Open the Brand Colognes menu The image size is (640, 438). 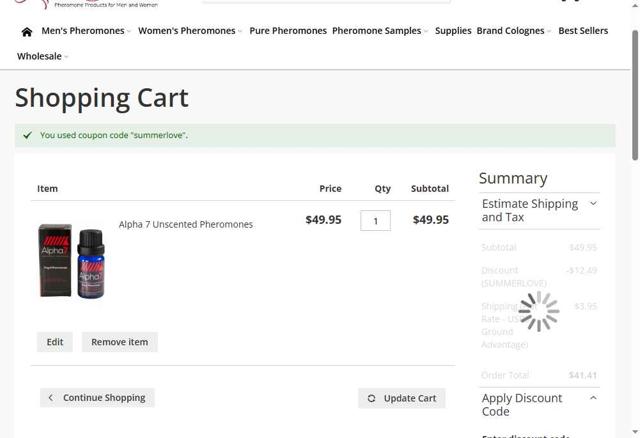513,31
